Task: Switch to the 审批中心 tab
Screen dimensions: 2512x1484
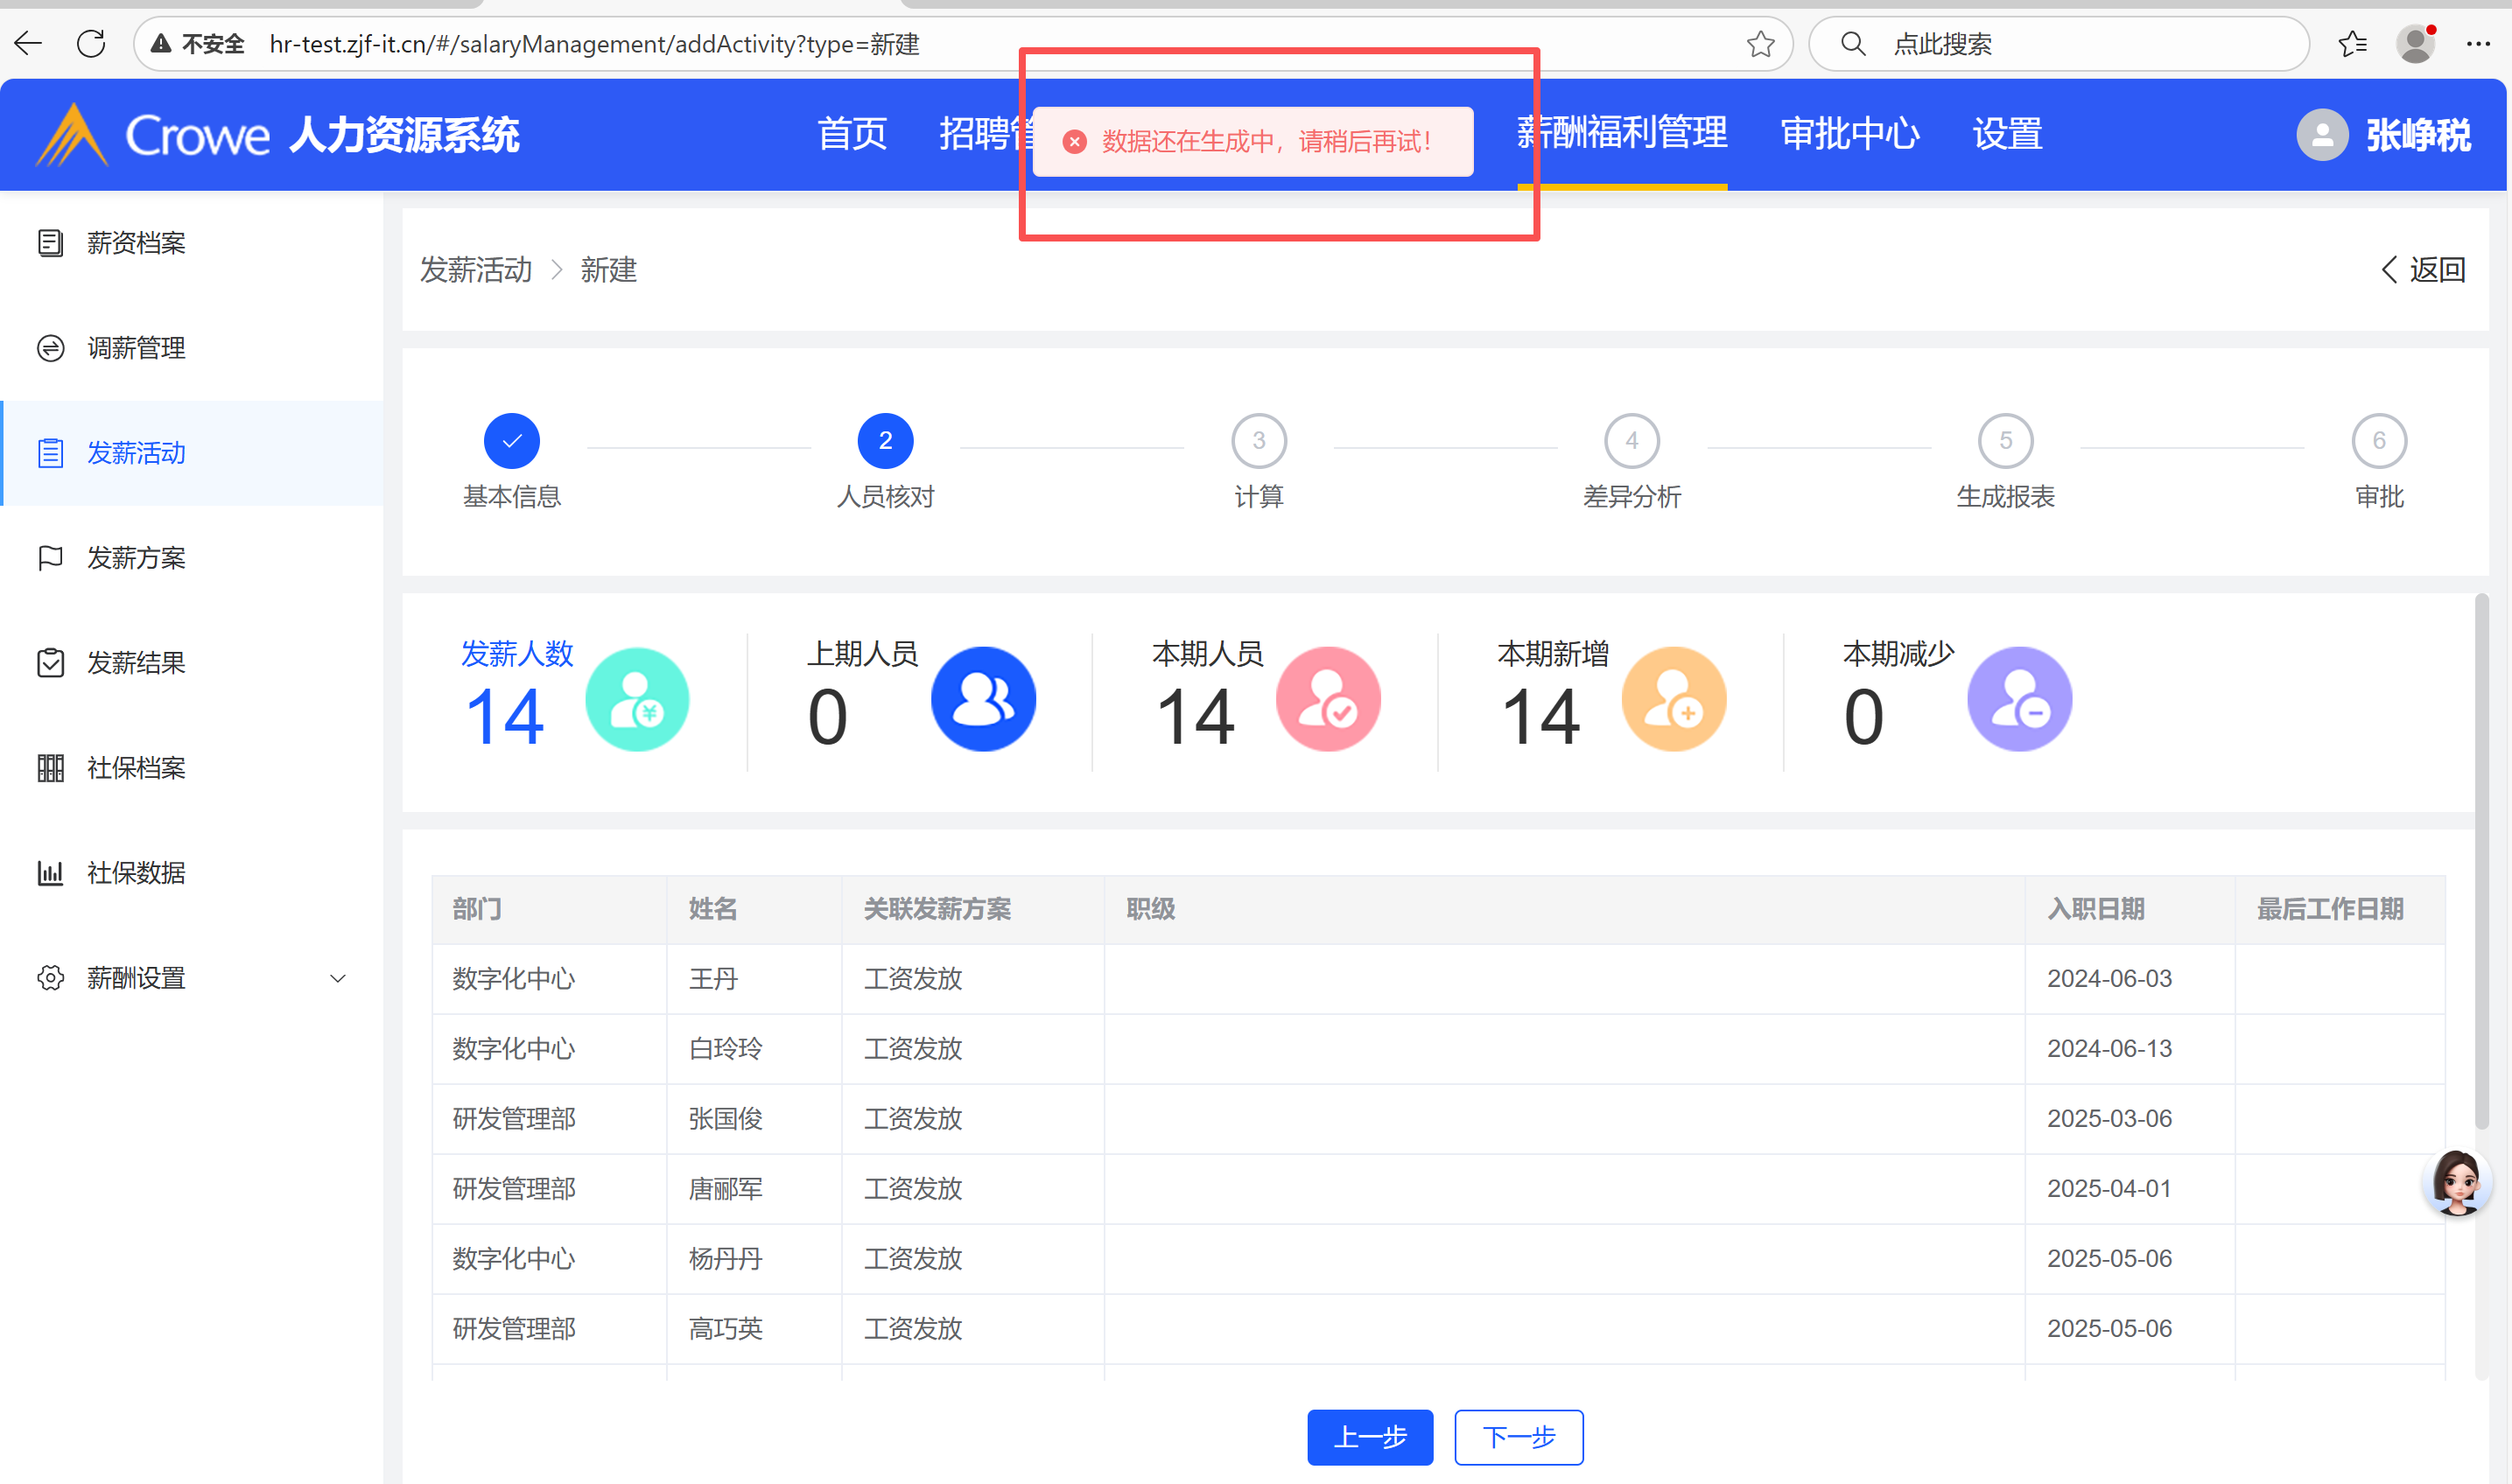Action: point(1850,134)
